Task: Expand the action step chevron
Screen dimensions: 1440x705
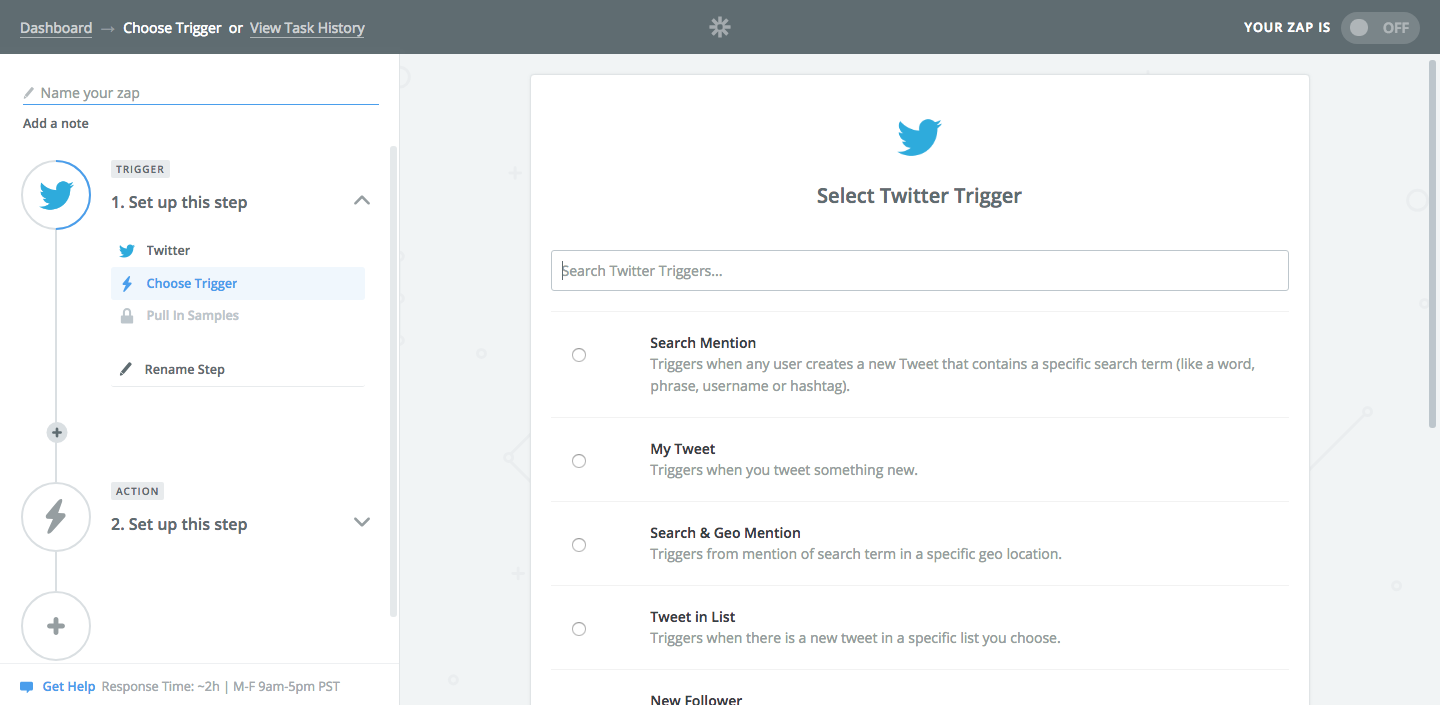Action: click(x=362, y=522)
